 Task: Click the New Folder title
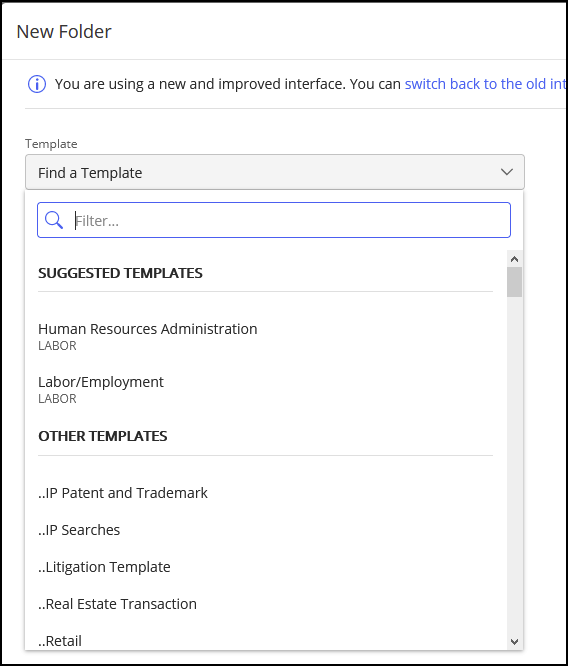pos(64,32)
